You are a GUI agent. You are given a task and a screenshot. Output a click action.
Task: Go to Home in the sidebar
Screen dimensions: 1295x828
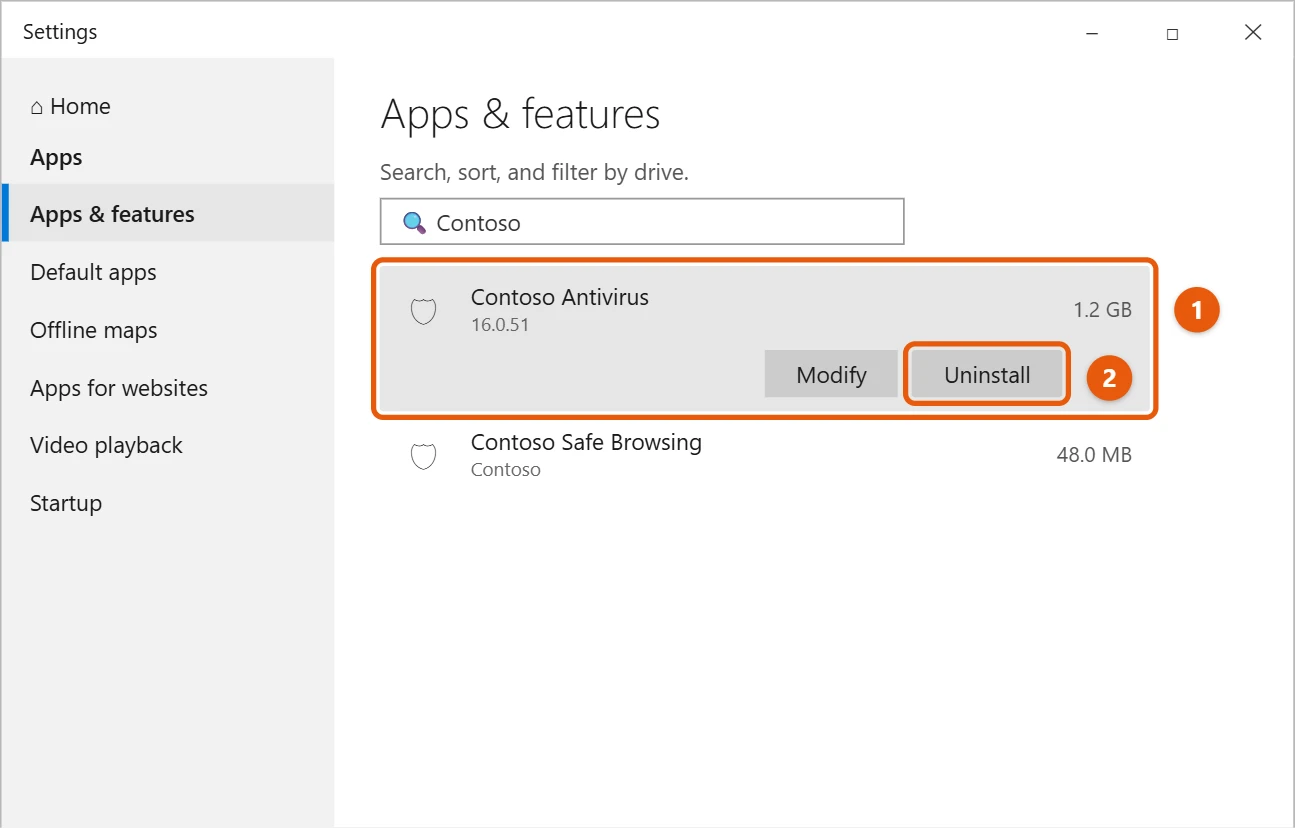coord(70,106)
